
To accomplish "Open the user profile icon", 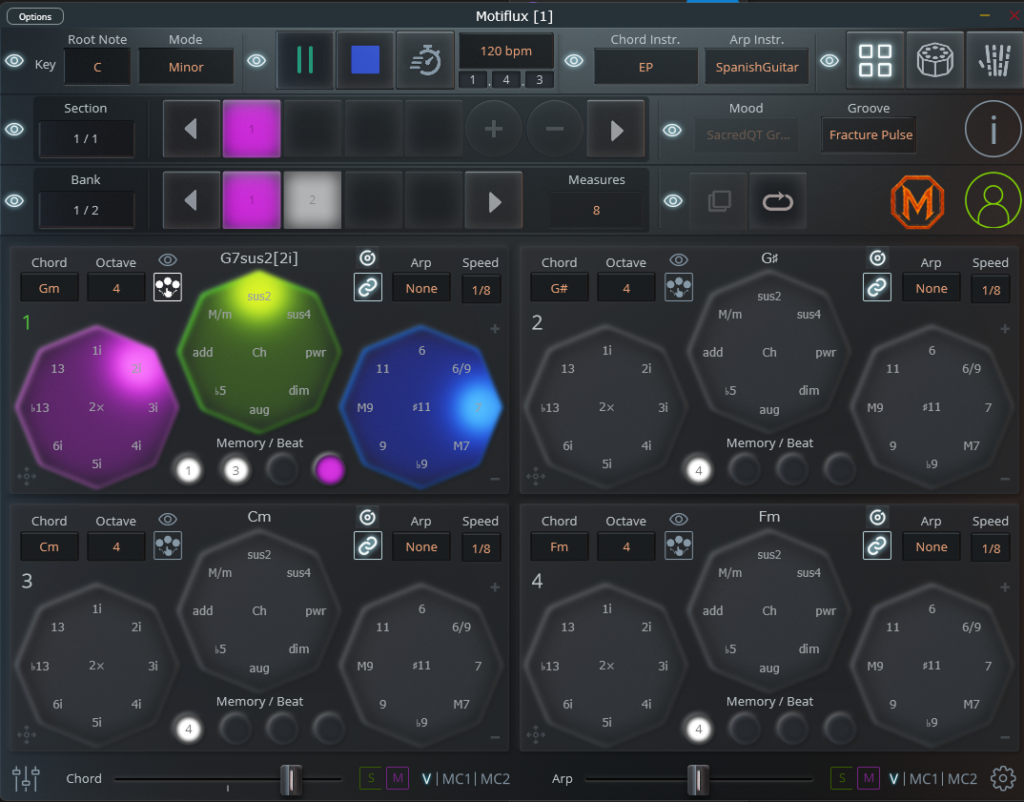I will tap(993, 201).
